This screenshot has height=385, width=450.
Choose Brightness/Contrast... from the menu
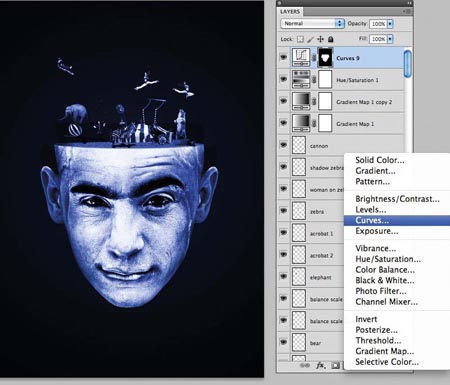(397, 199)
